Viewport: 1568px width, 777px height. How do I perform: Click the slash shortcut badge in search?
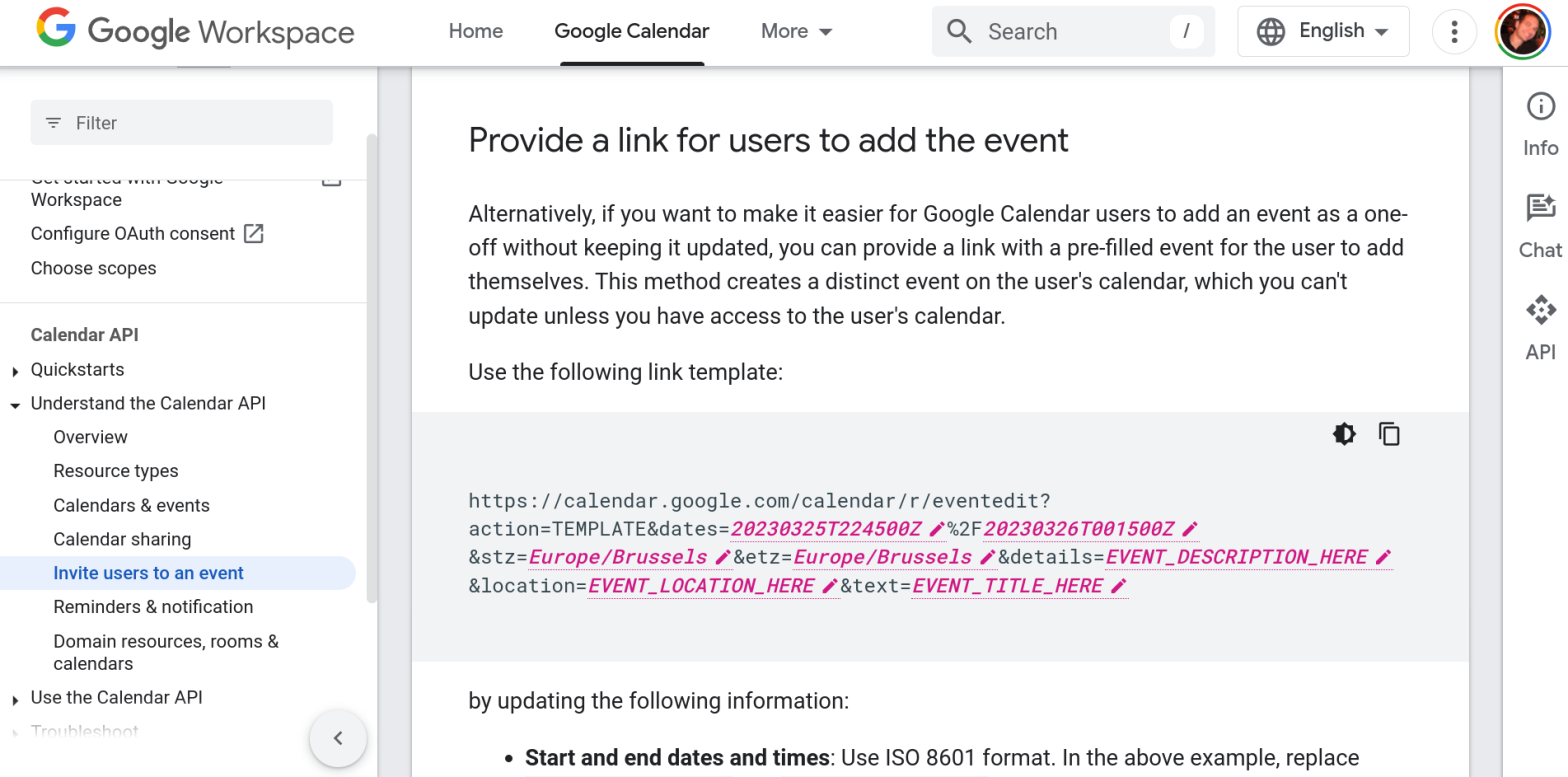(1186, 31)
